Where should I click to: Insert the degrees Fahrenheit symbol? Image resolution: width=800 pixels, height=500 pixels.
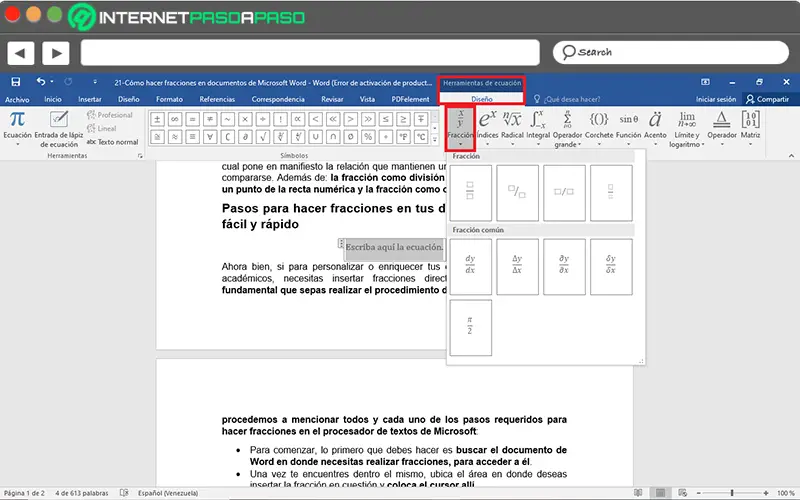coord(403,137)
